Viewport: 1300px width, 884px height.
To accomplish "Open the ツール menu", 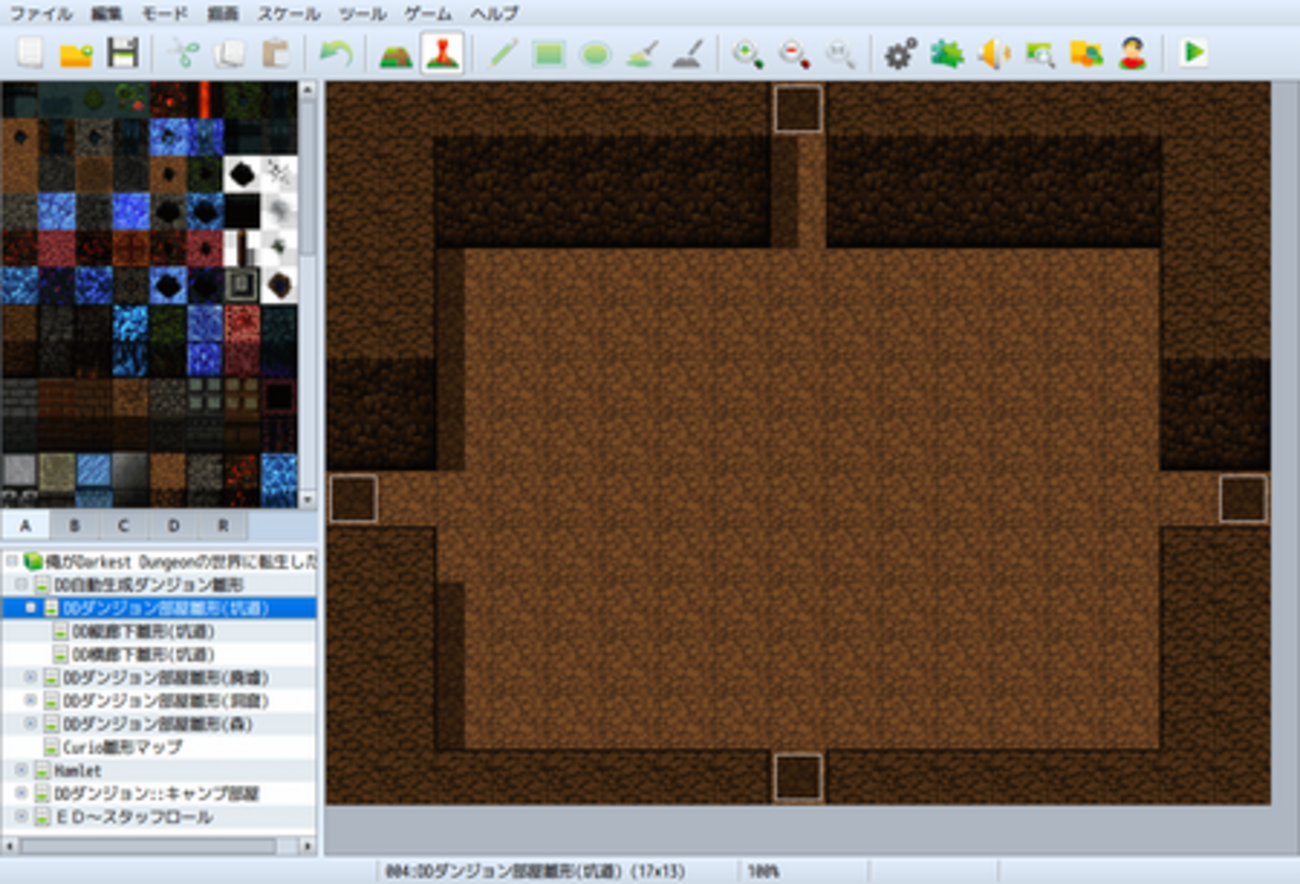I will (x=362, y=14).
